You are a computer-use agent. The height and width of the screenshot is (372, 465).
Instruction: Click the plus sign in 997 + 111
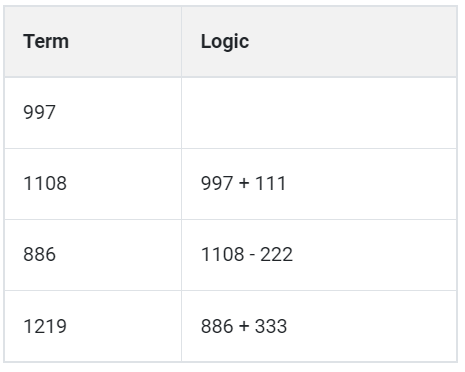click(x=244, y=183)
